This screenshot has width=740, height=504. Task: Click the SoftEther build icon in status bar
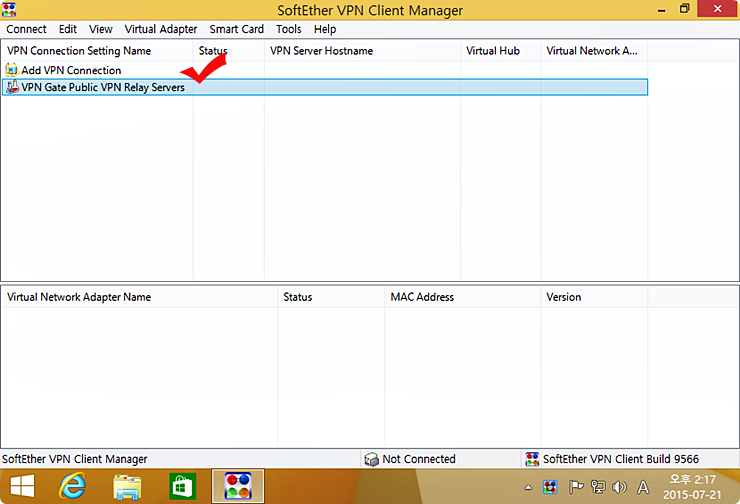[532, 459]
